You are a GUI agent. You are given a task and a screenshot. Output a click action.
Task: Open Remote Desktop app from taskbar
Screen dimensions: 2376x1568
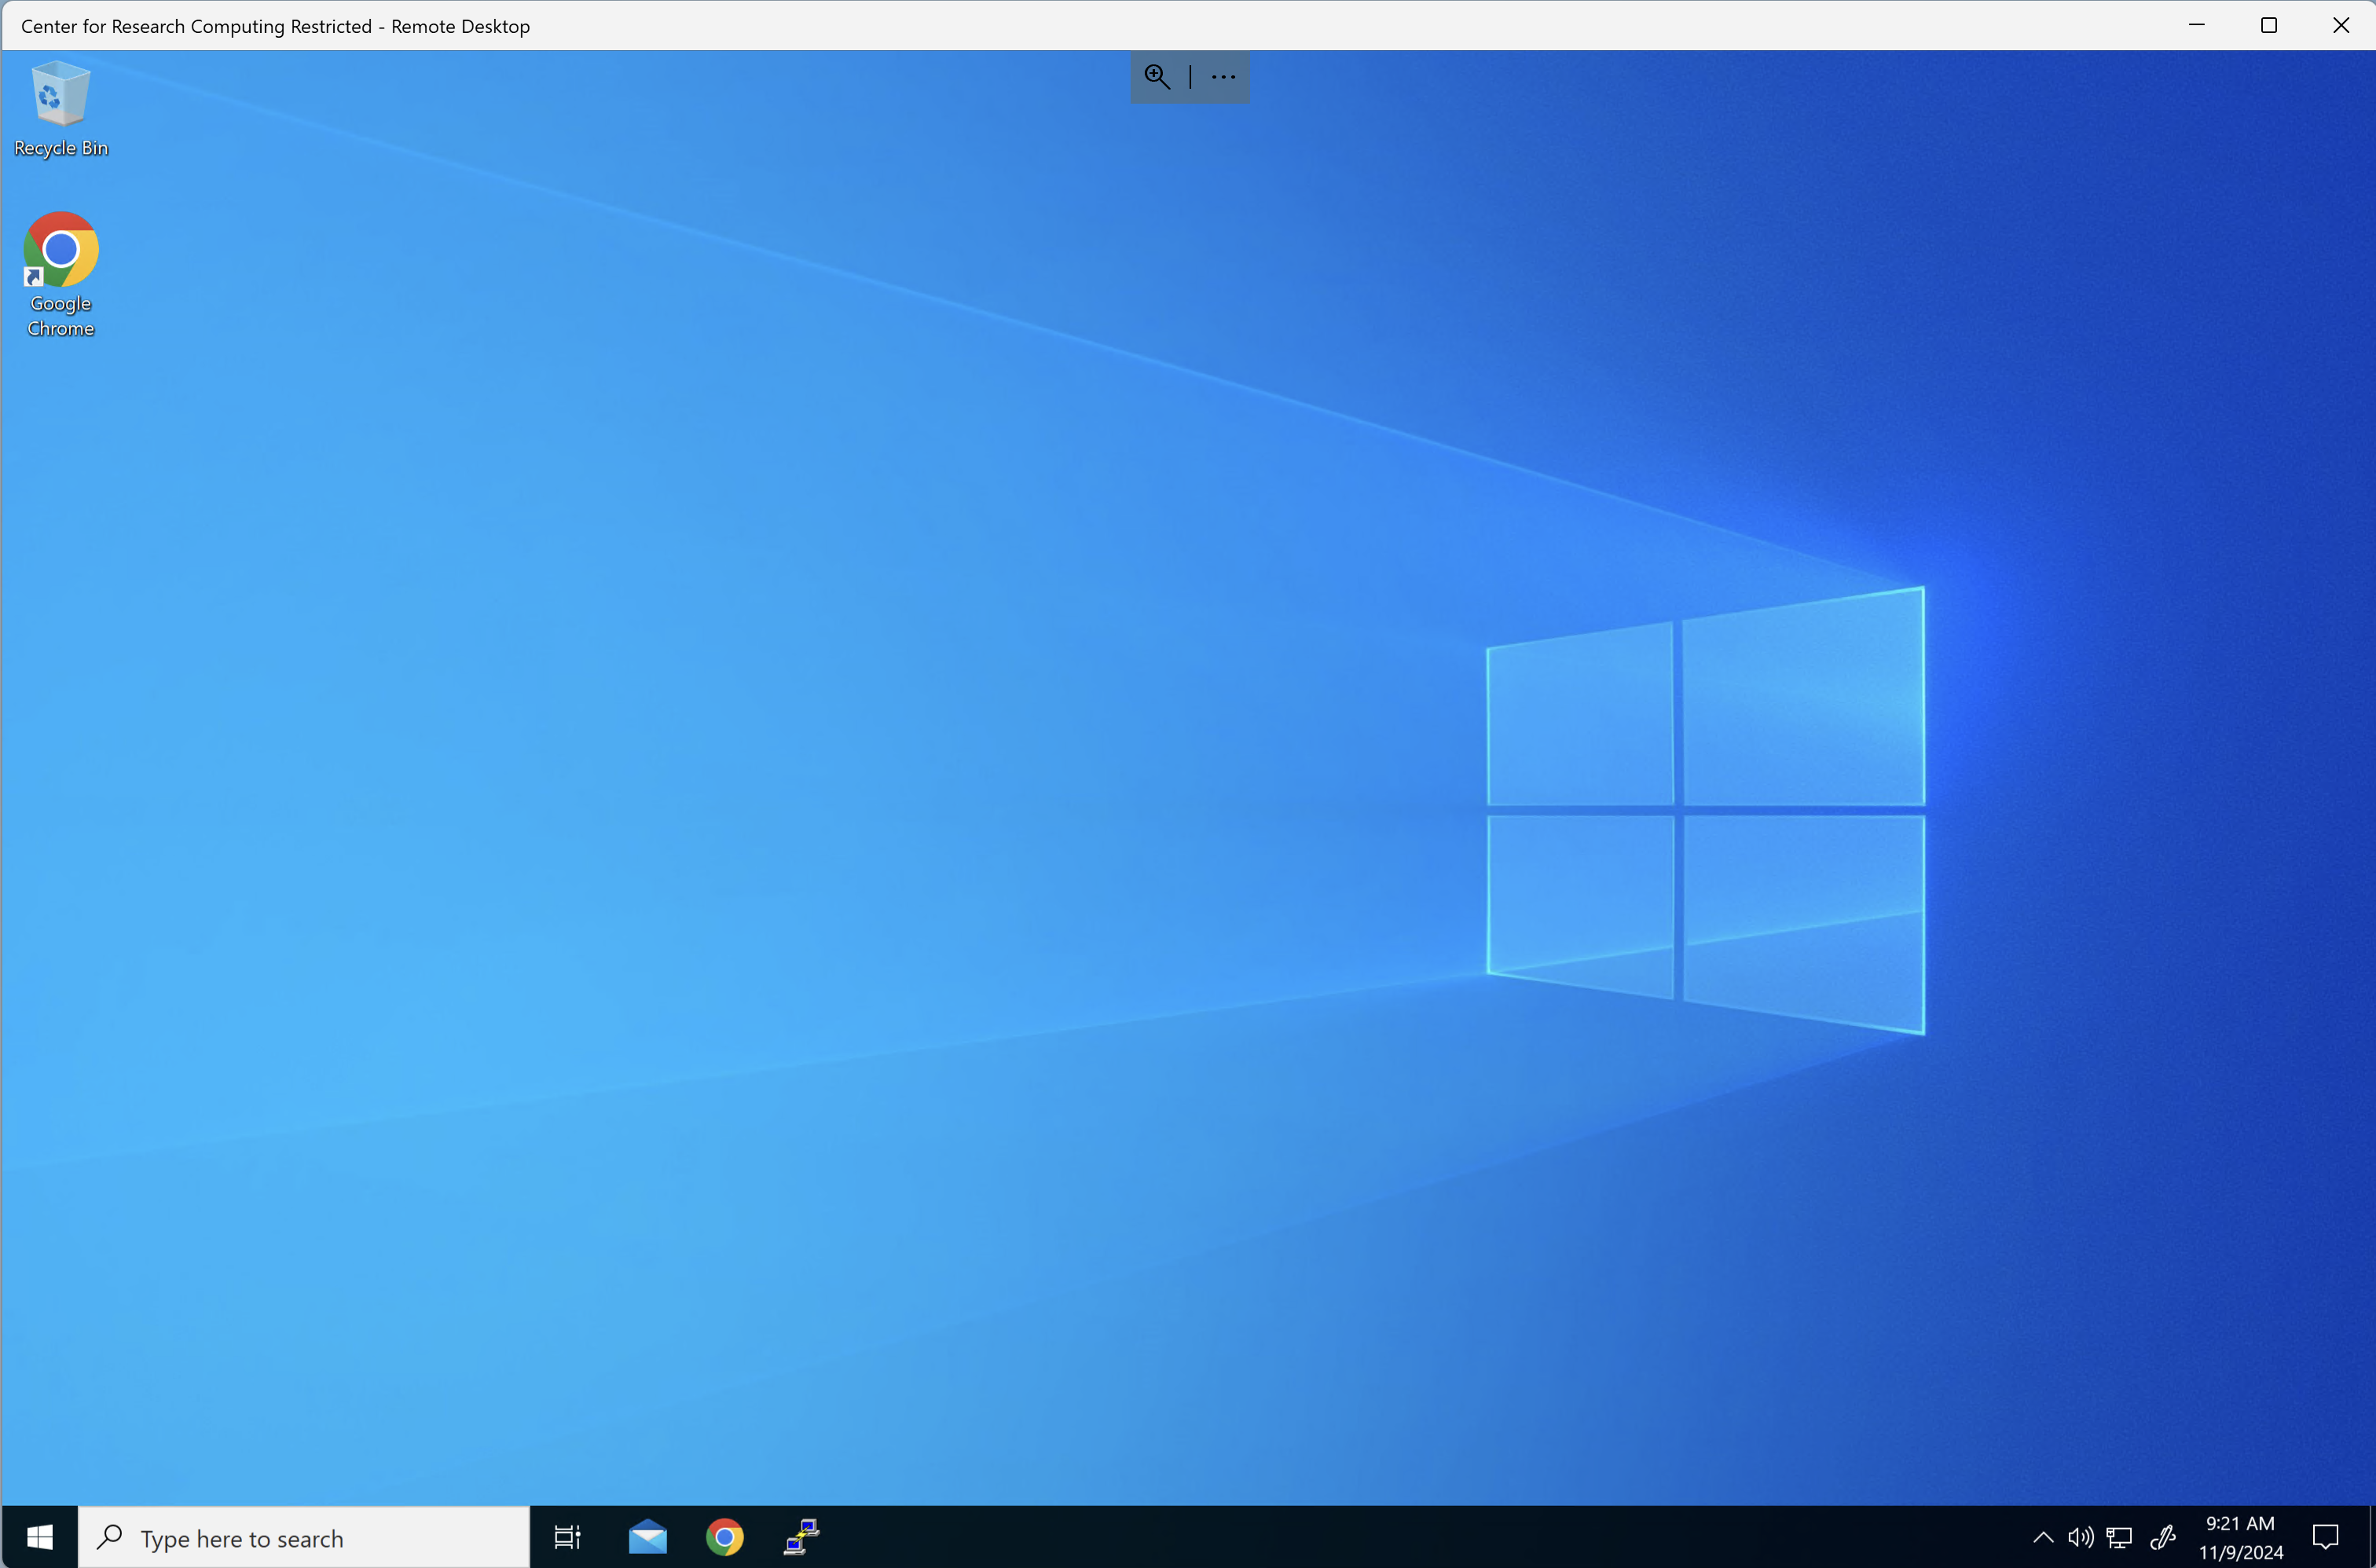(x=801, y=1537)
